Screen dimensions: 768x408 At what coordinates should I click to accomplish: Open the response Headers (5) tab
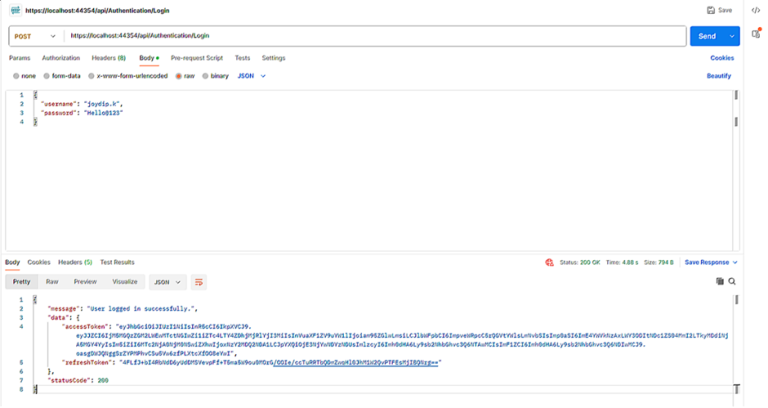[75, 263]
